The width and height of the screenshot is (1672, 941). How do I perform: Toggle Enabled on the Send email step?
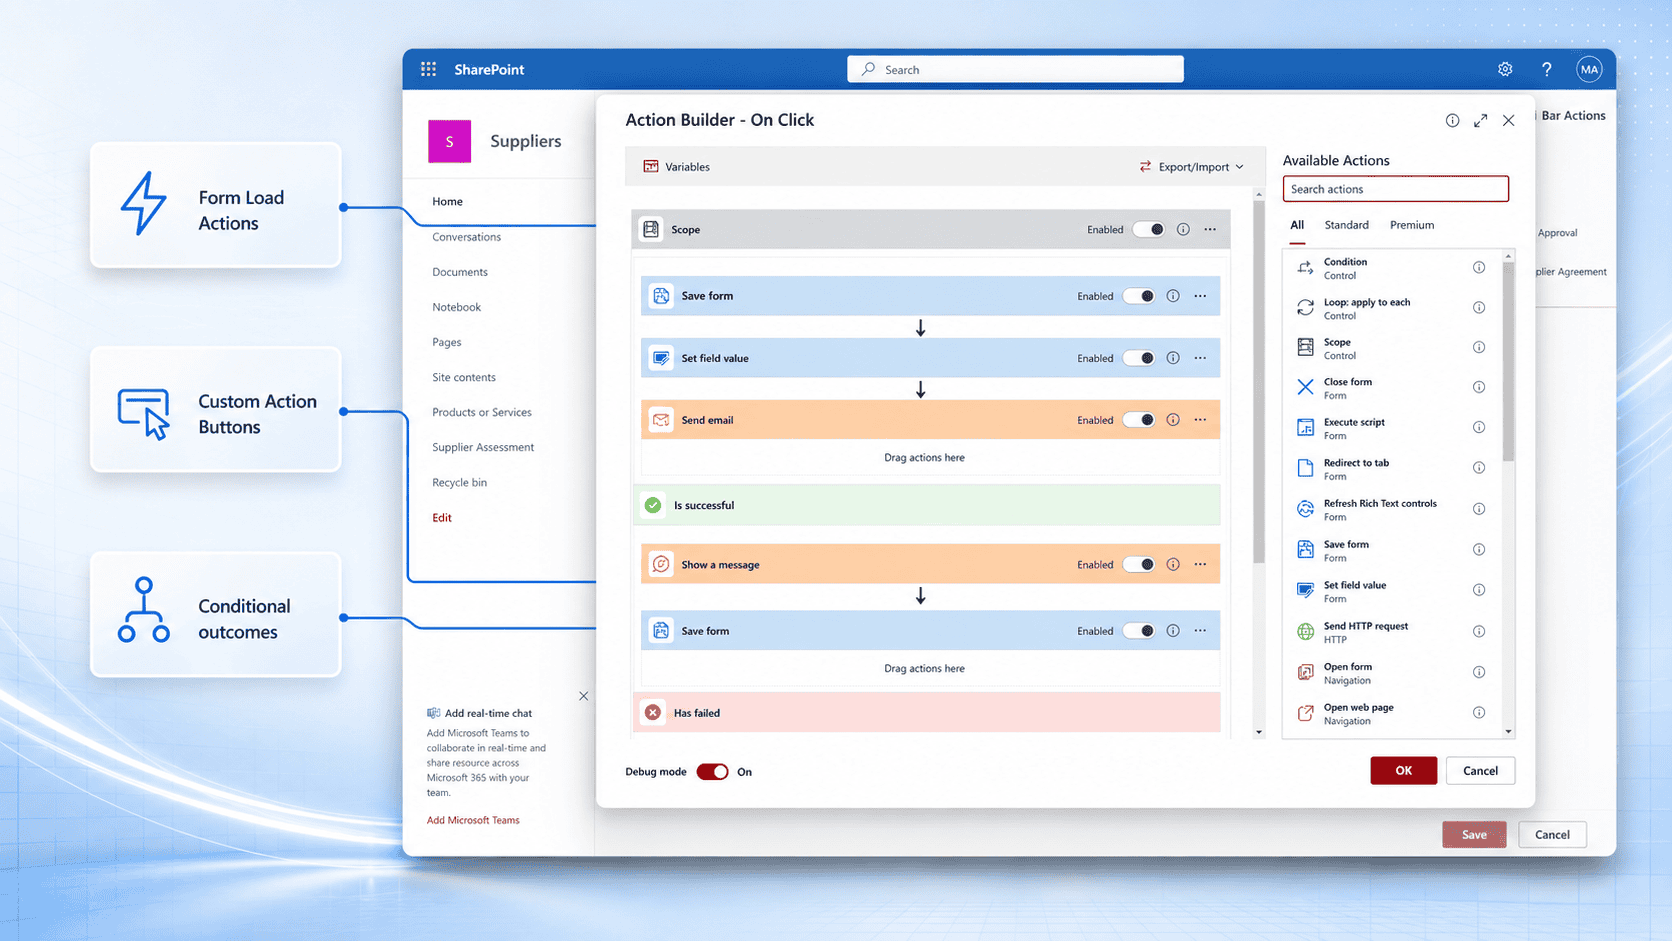[1139, 420]
